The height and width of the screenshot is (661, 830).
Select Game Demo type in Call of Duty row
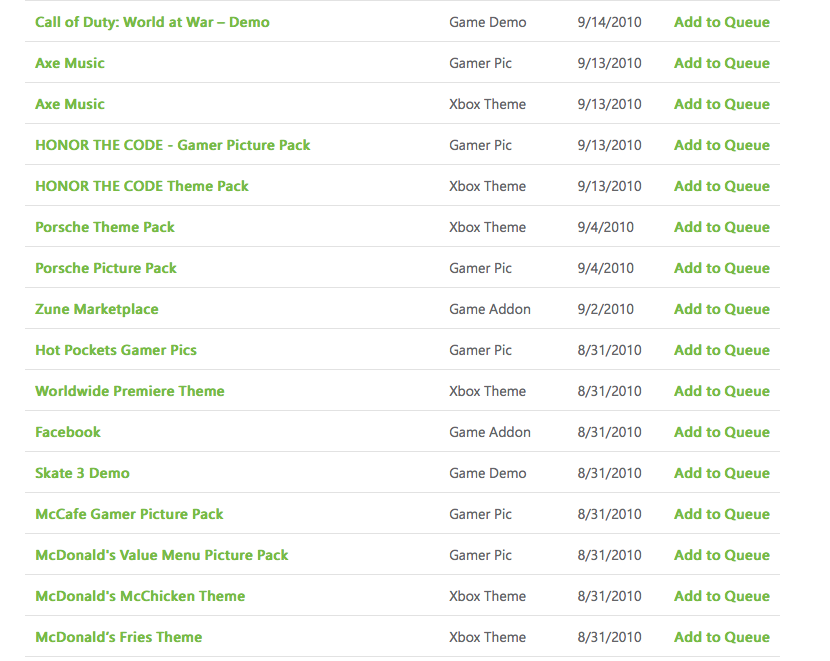click(488, 22)
